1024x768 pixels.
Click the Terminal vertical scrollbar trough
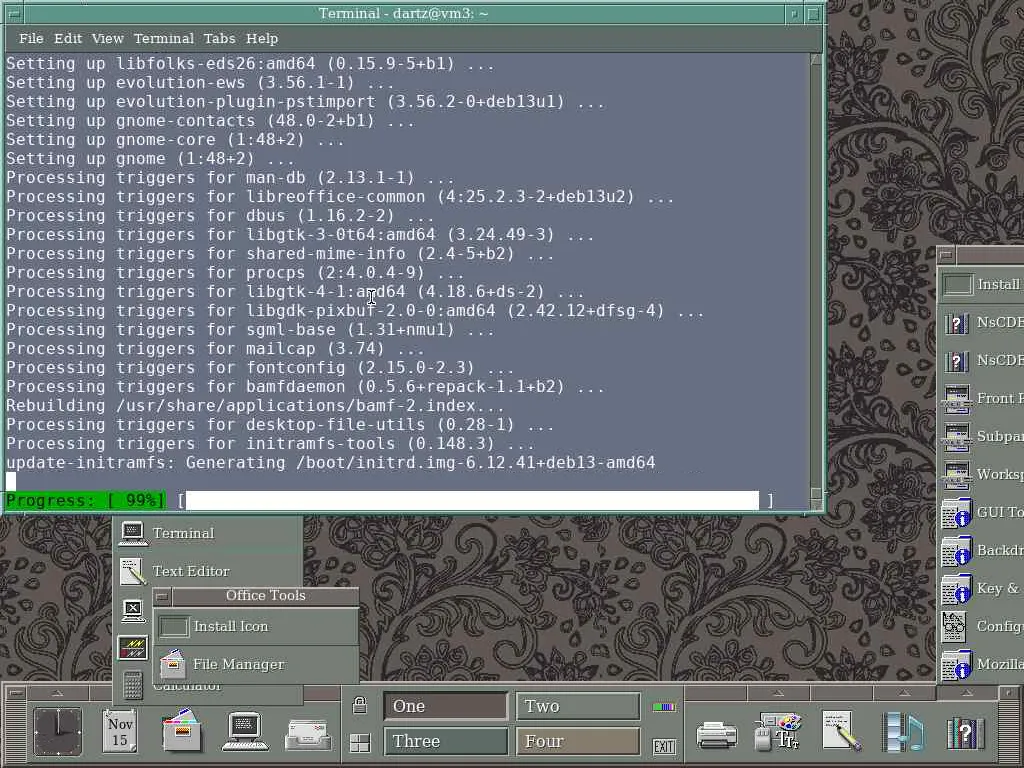[816, 274]
